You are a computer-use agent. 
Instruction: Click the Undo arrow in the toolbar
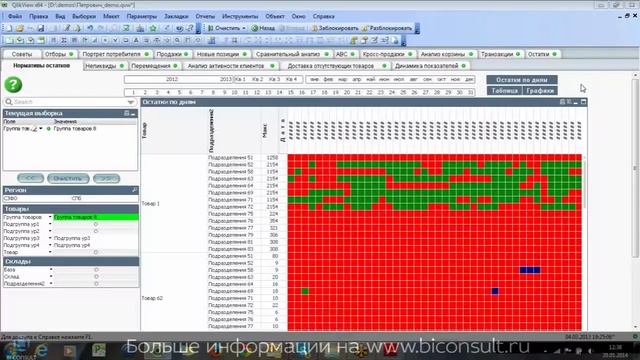coord(90,28)
